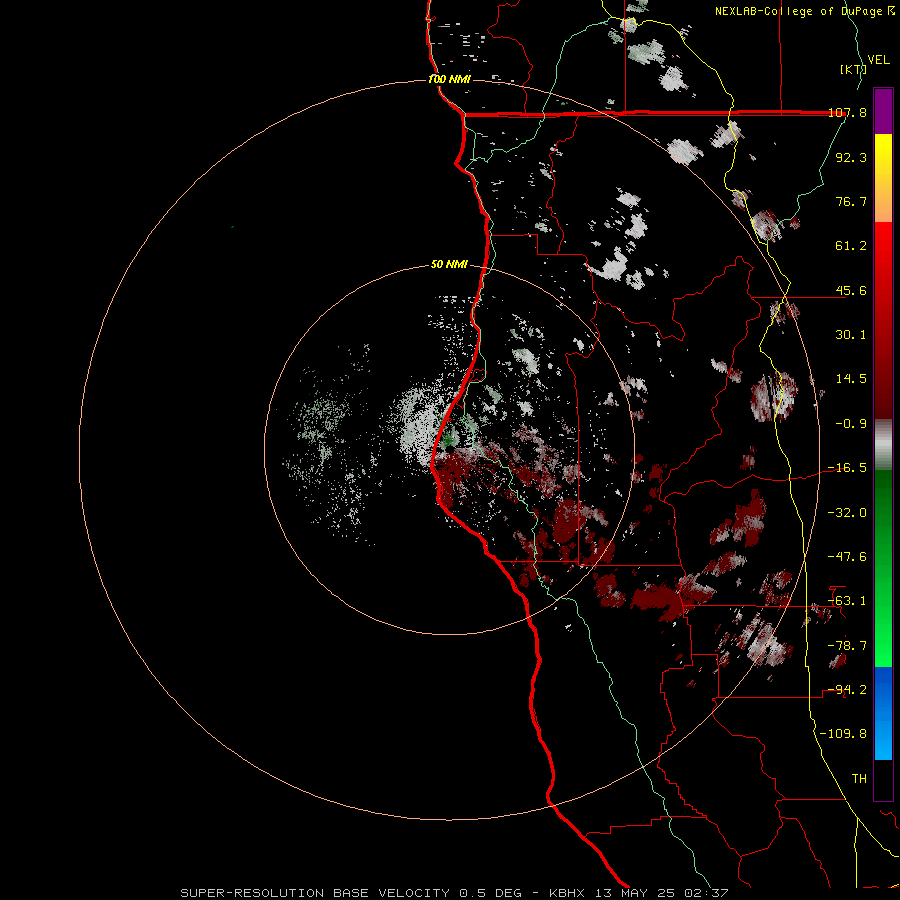Click the VEL legend heading
Viewport: 900px width, 900px height.
[x=878, y=60]
